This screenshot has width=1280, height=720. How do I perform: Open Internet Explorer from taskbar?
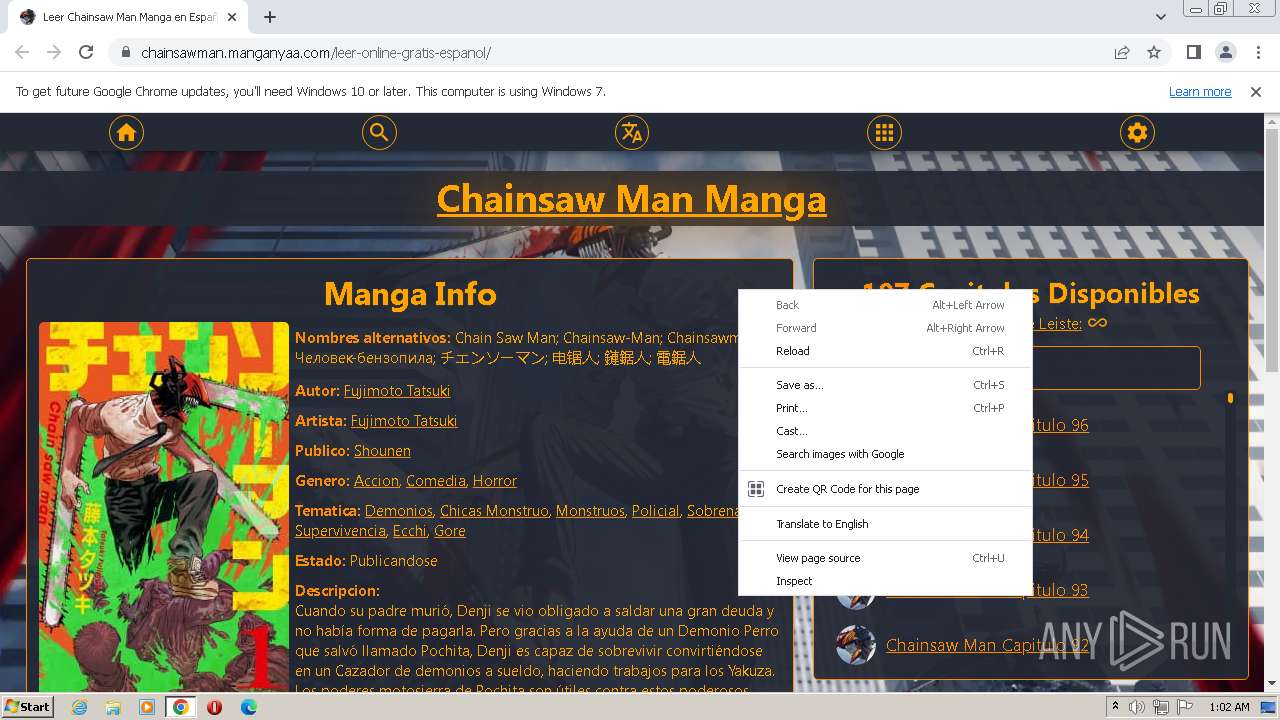coord(80,707)
